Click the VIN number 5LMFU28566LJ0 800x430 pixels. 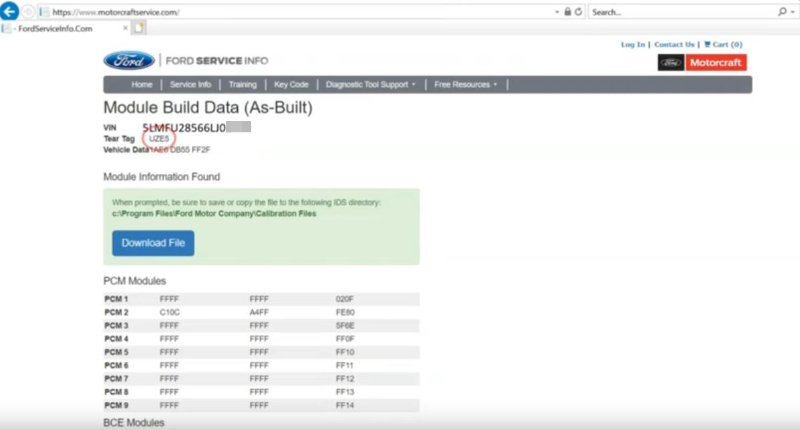tap(184, 128)
